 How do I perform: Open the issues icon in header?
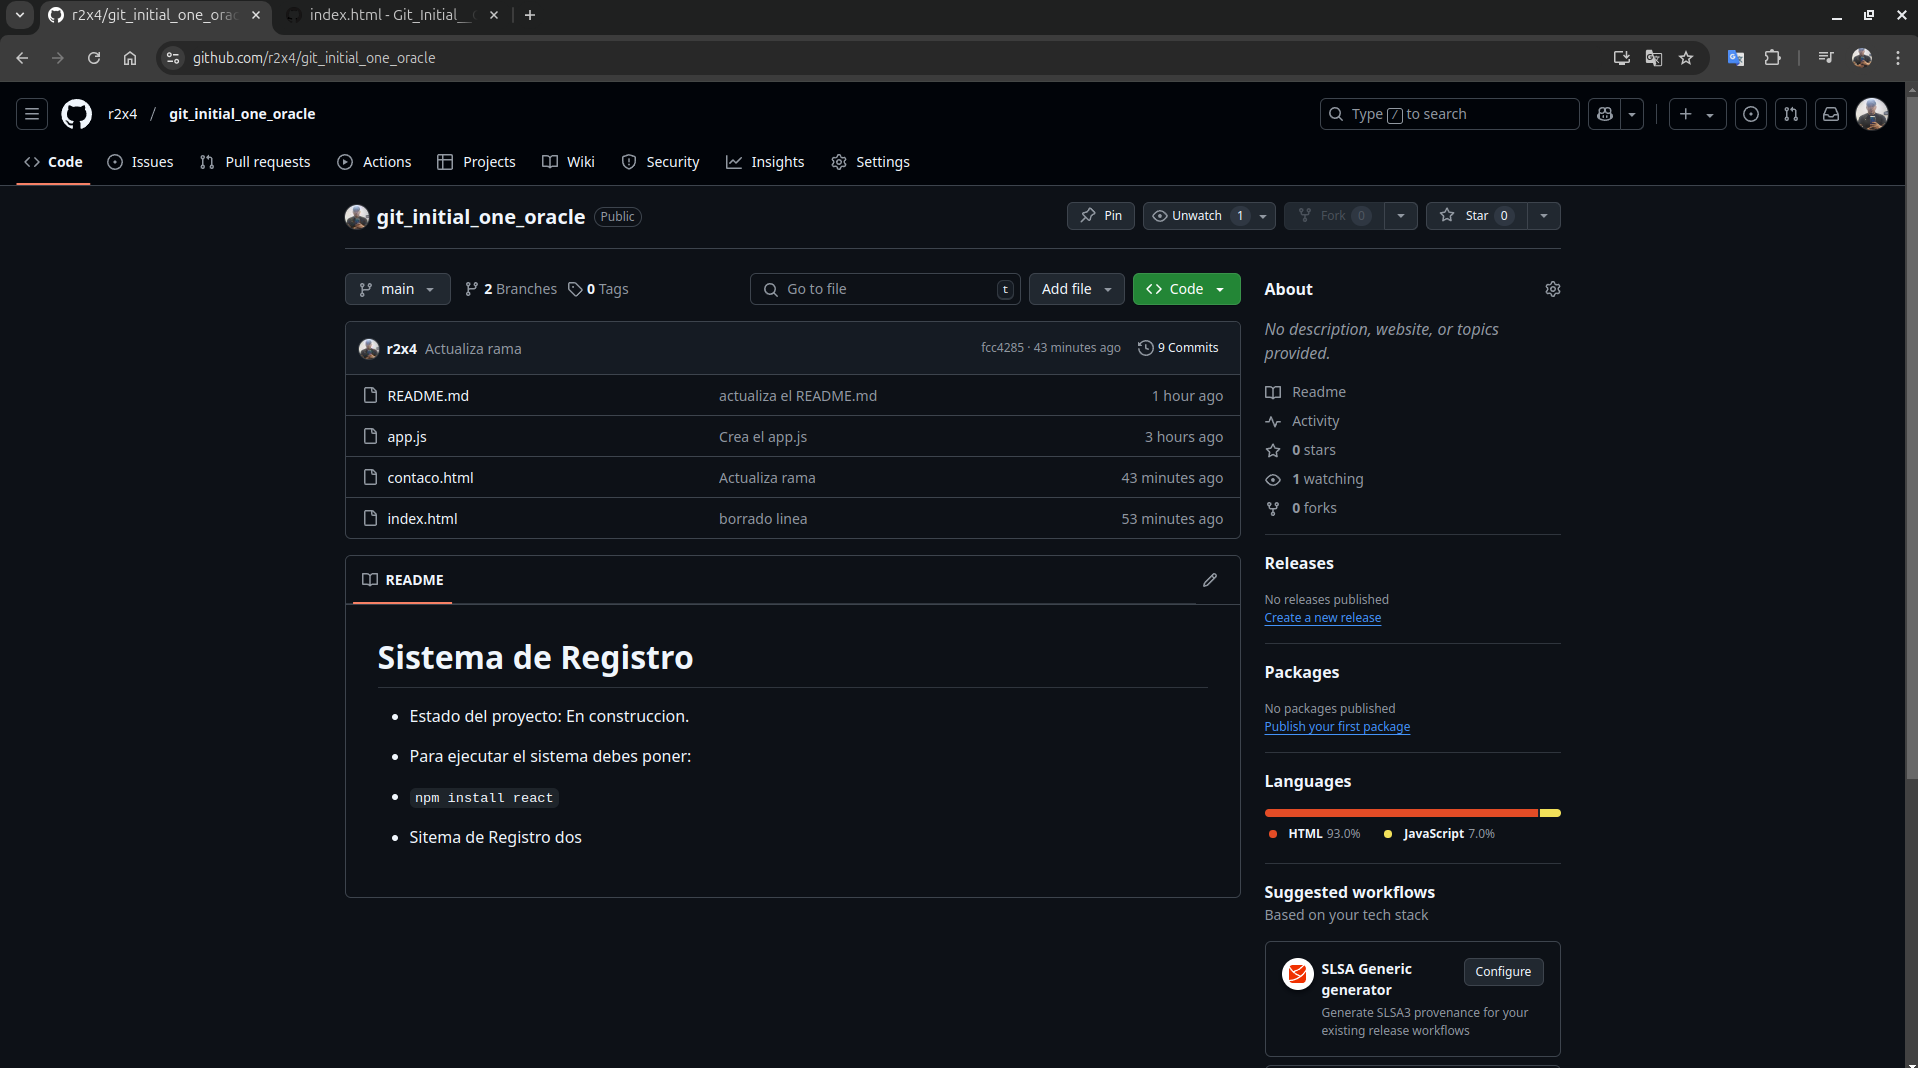click(x=1751, y=114)
